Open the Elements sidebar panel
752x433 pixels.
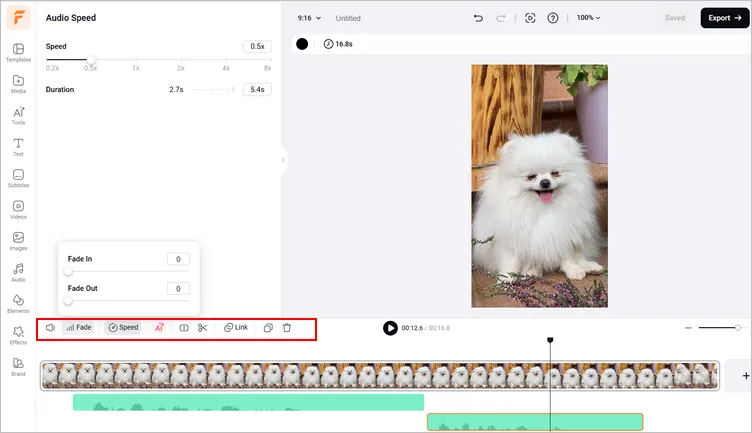(x=18, y=304)
